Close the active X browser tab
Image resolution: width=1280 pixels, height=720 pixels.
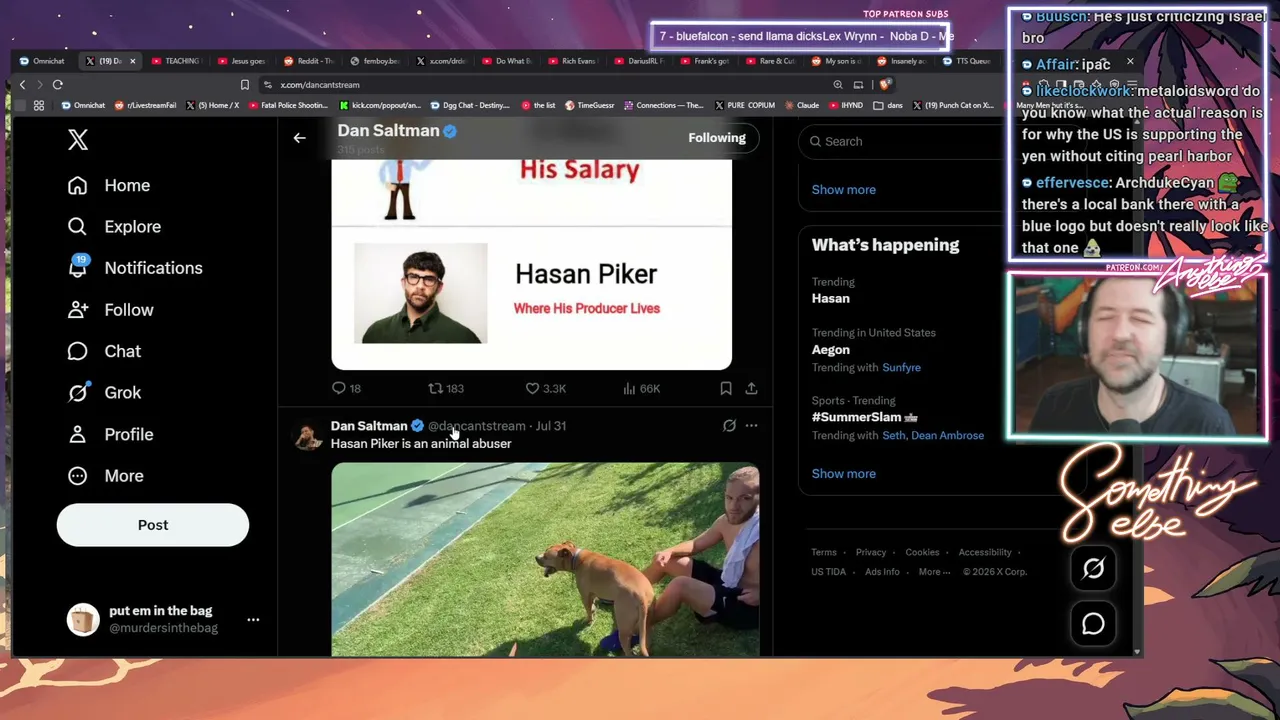[x=132, y=61]
